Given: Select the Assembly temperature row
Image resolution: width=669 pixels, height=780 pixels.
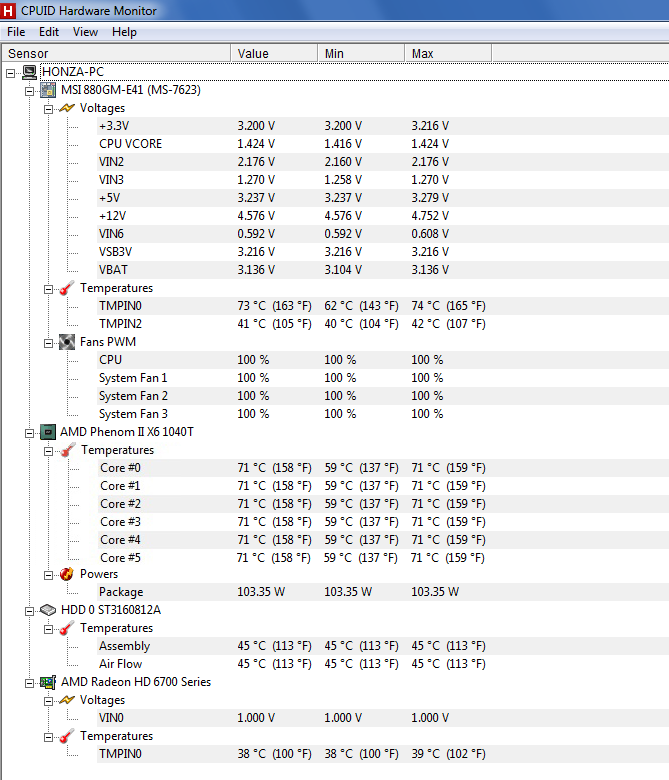Looking at the screenshot, I should click(x=383, y=646).
